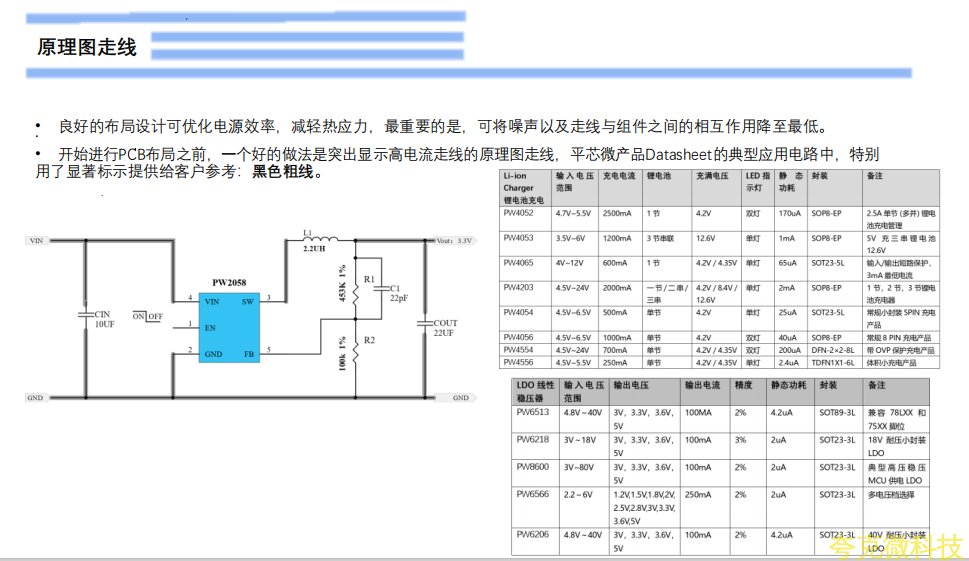This screenshot has height=561, width=969.
Task: Click the VIN input terminal label
Action: click(37, 241)
